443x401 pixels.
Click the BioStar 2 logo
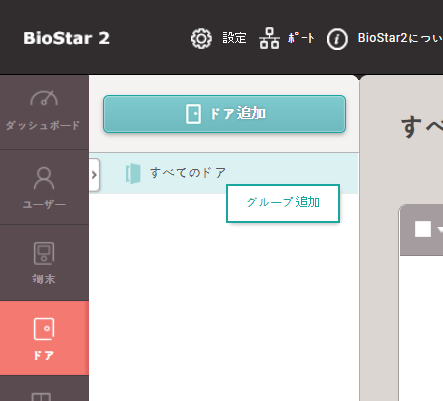66,38
